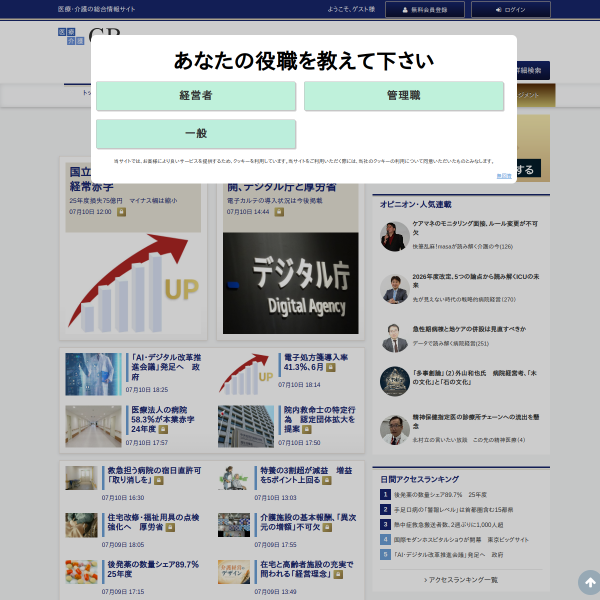
Task: Open 精神保健指定医の診療所チェーン column
Action: click(476, 422)
